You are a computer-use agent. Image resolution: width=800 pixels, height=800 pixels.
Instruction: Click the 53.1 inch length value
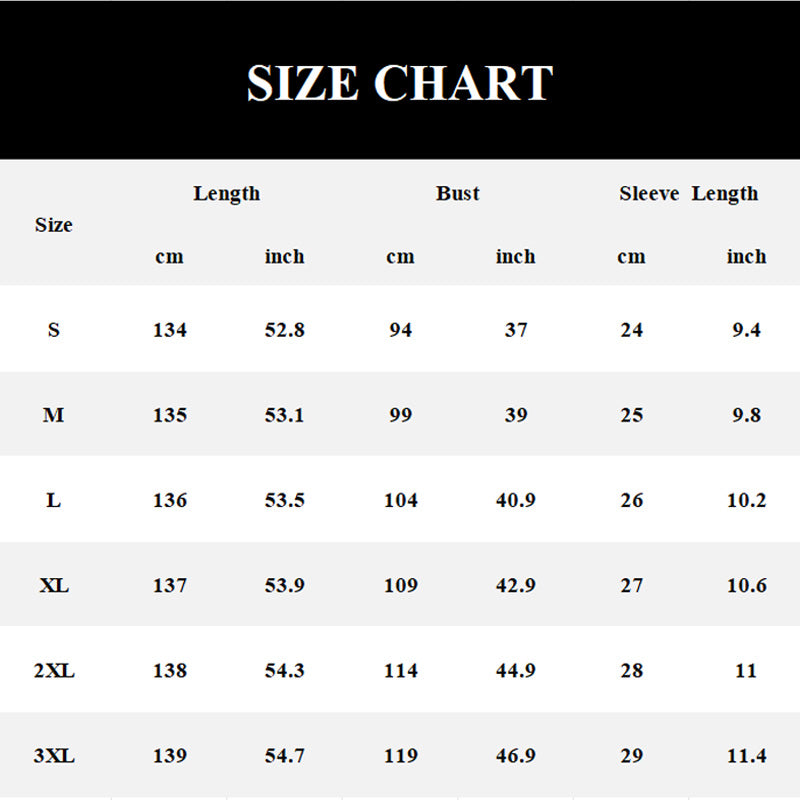coord(285,415)
